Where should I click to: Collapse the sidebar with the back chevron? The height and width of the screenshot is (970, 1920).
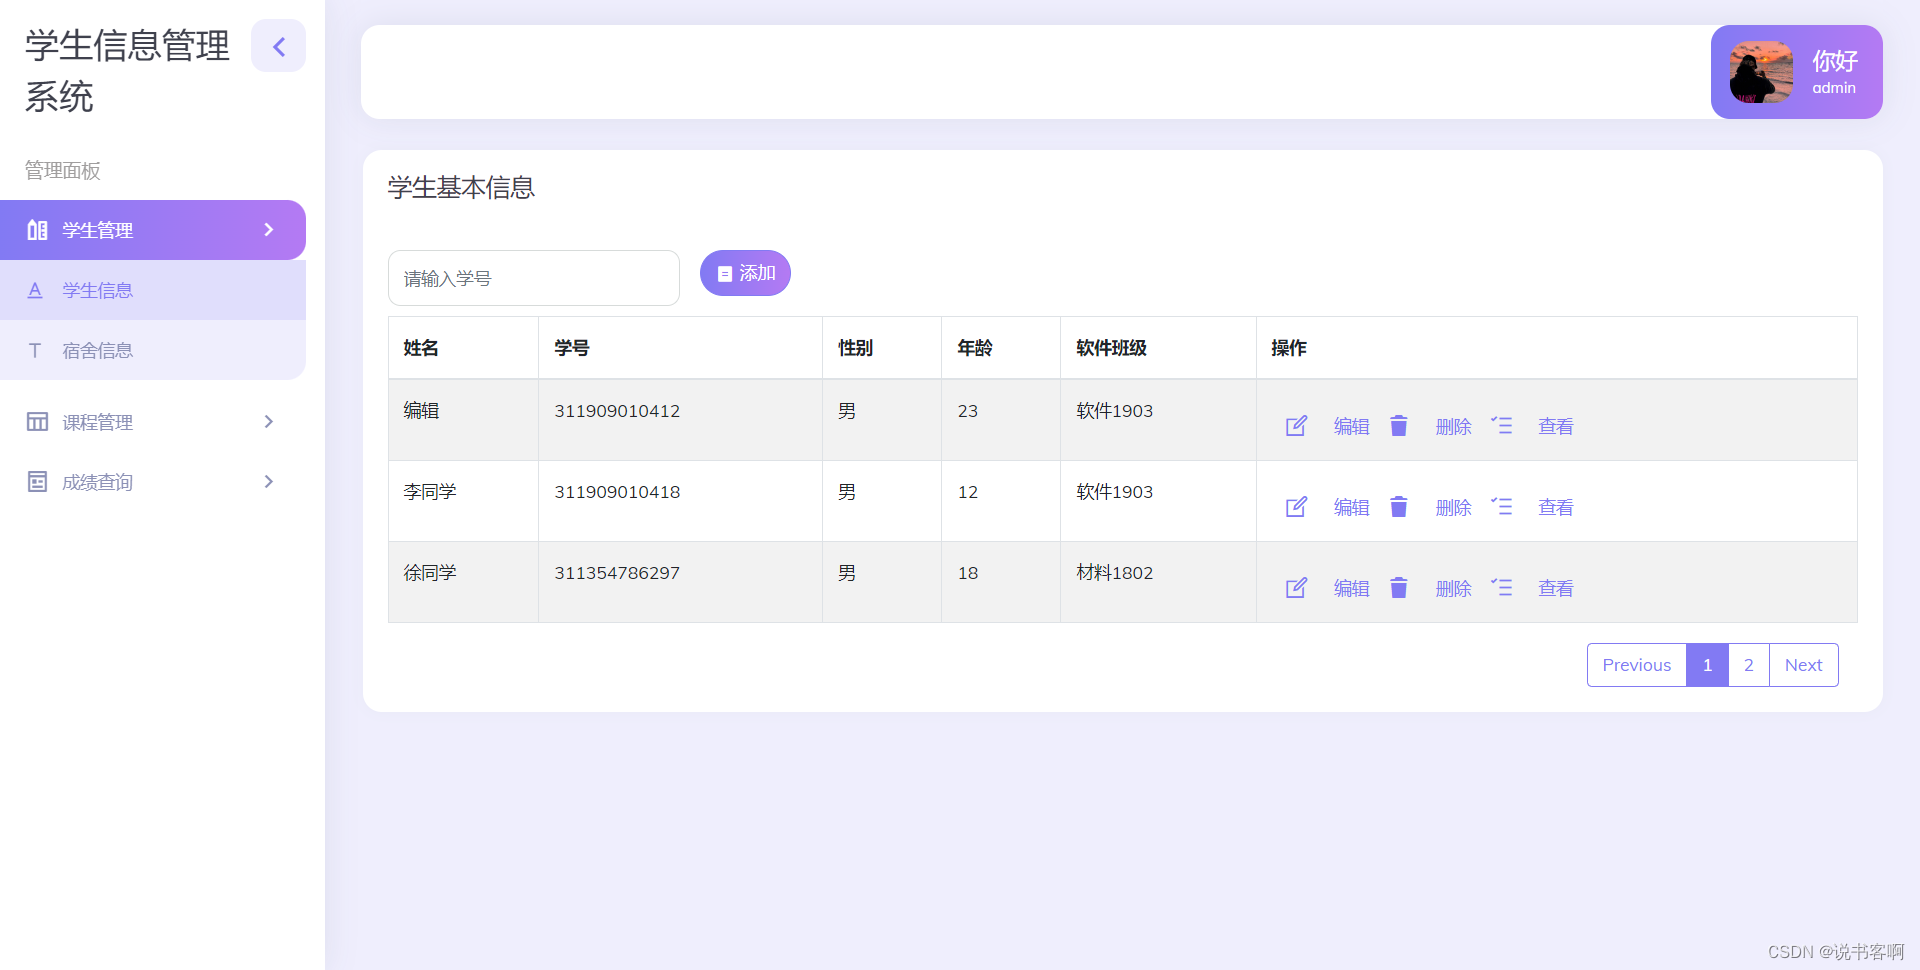(278, 46)
